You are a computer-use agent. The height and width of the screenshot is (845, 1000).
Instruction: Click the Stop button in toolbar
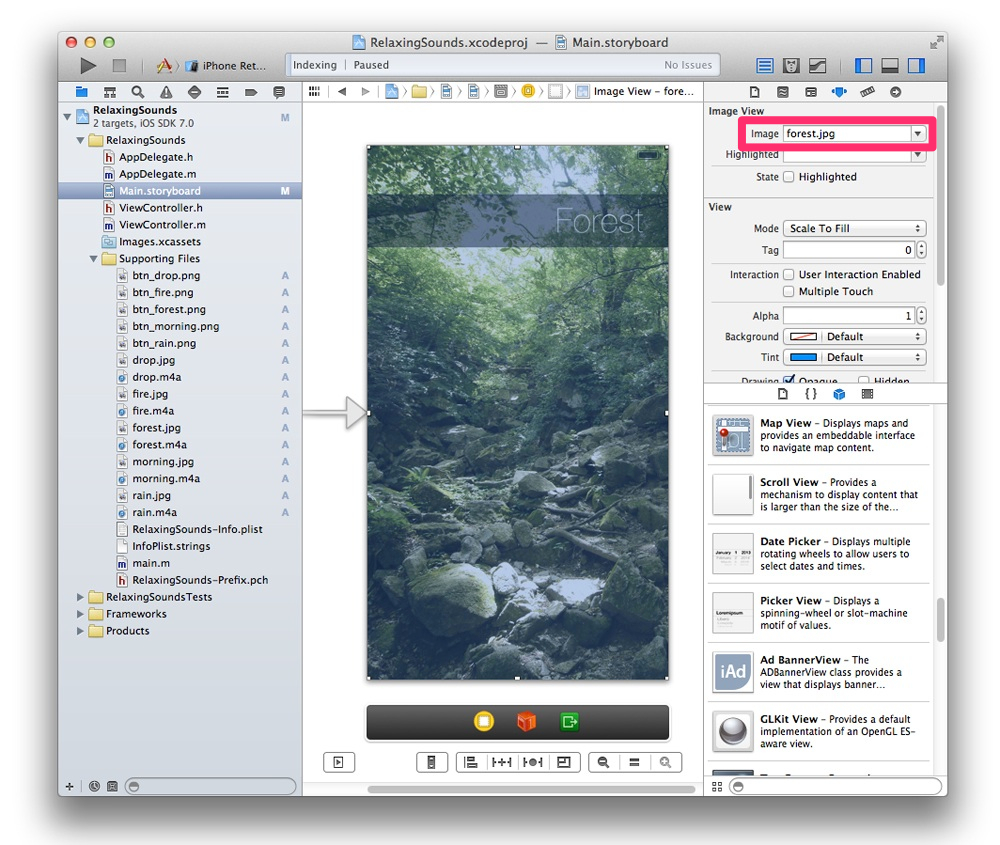click(119, 66)
